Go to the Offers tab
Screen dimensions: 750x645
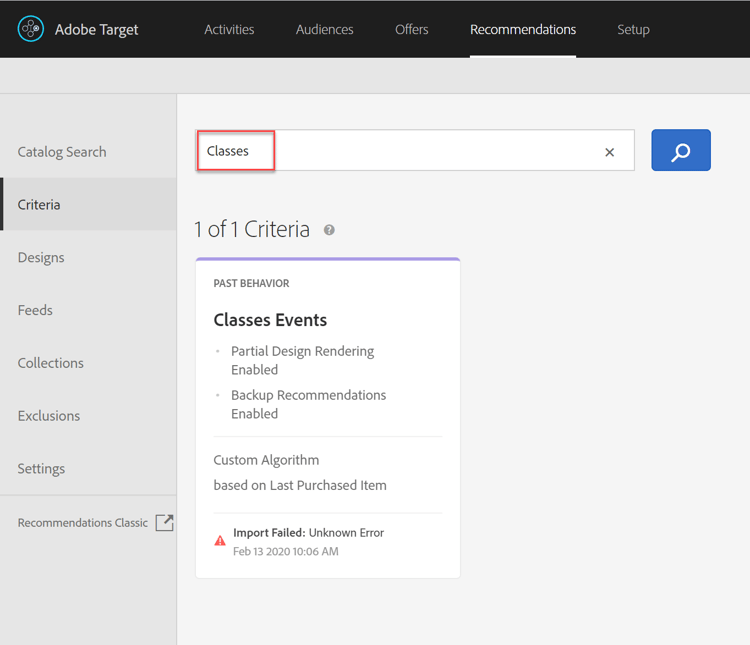pos(411,29)
